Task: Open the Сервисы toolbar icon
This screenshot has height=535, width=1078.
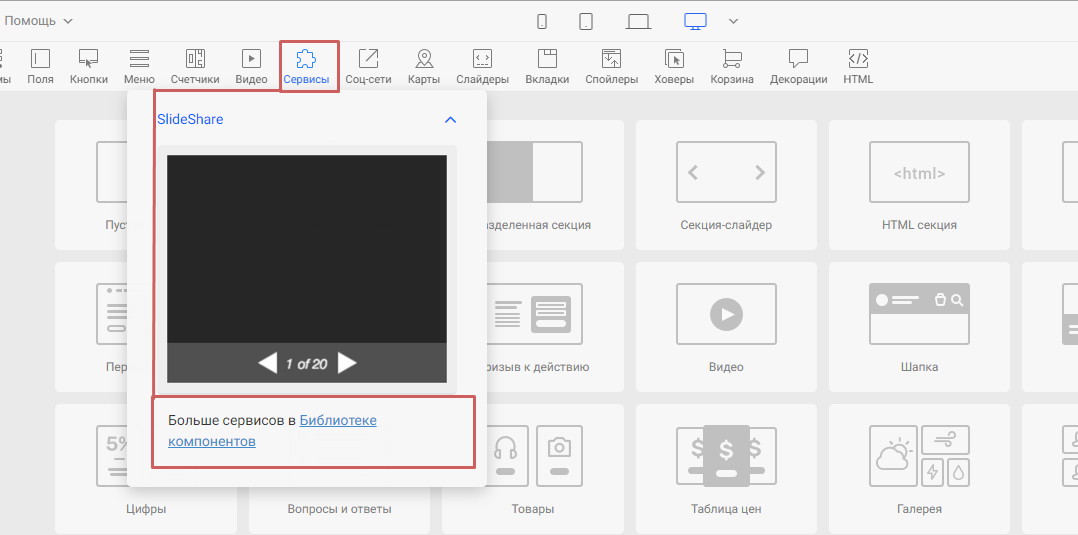Action: coord(307,60)
